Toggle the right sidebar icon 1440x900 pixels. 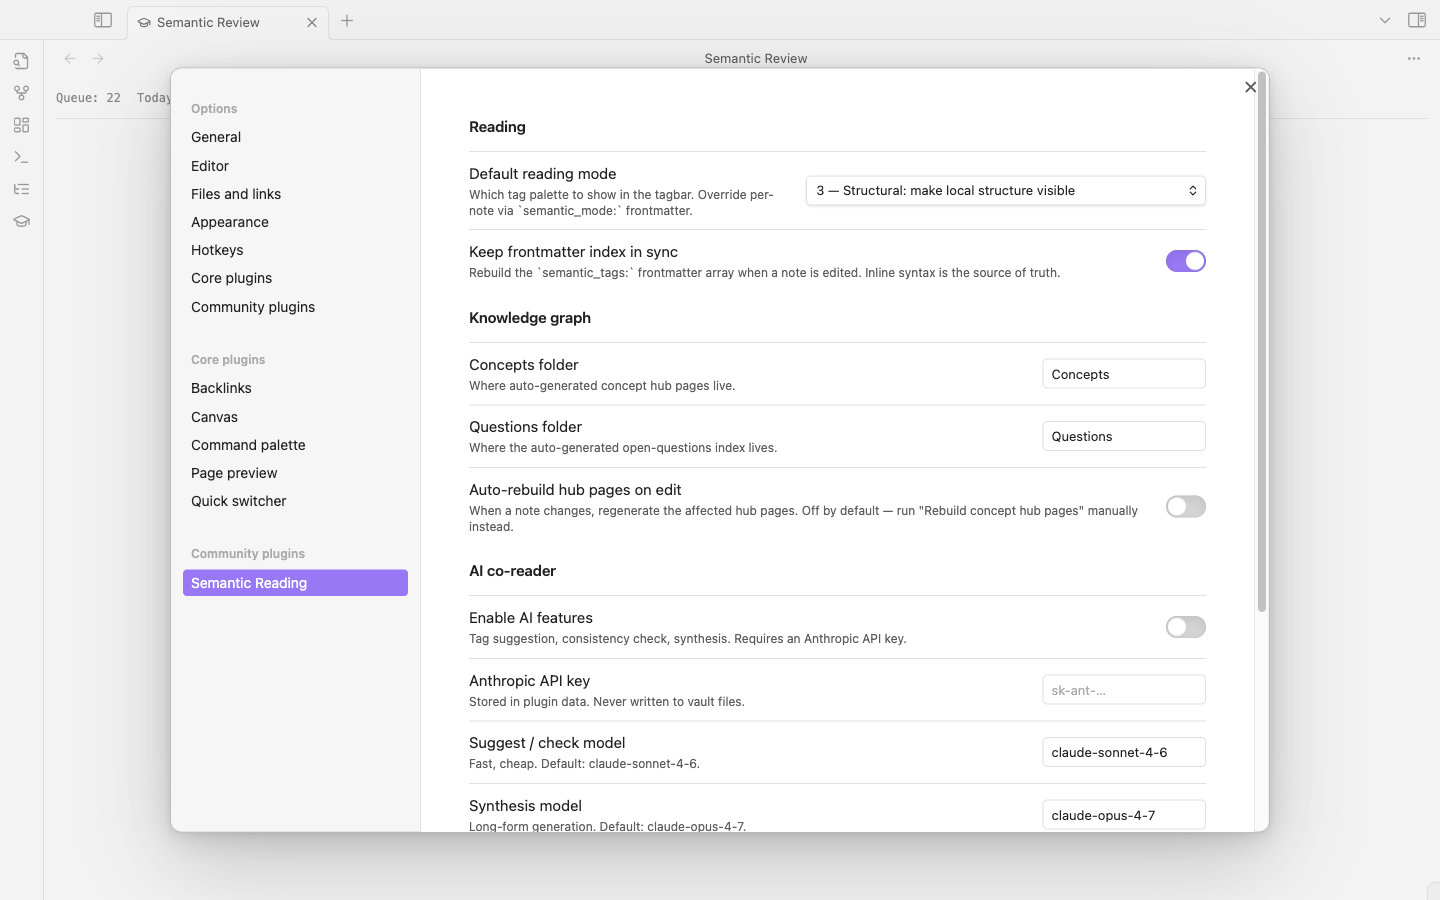[x=1417, y=20]
